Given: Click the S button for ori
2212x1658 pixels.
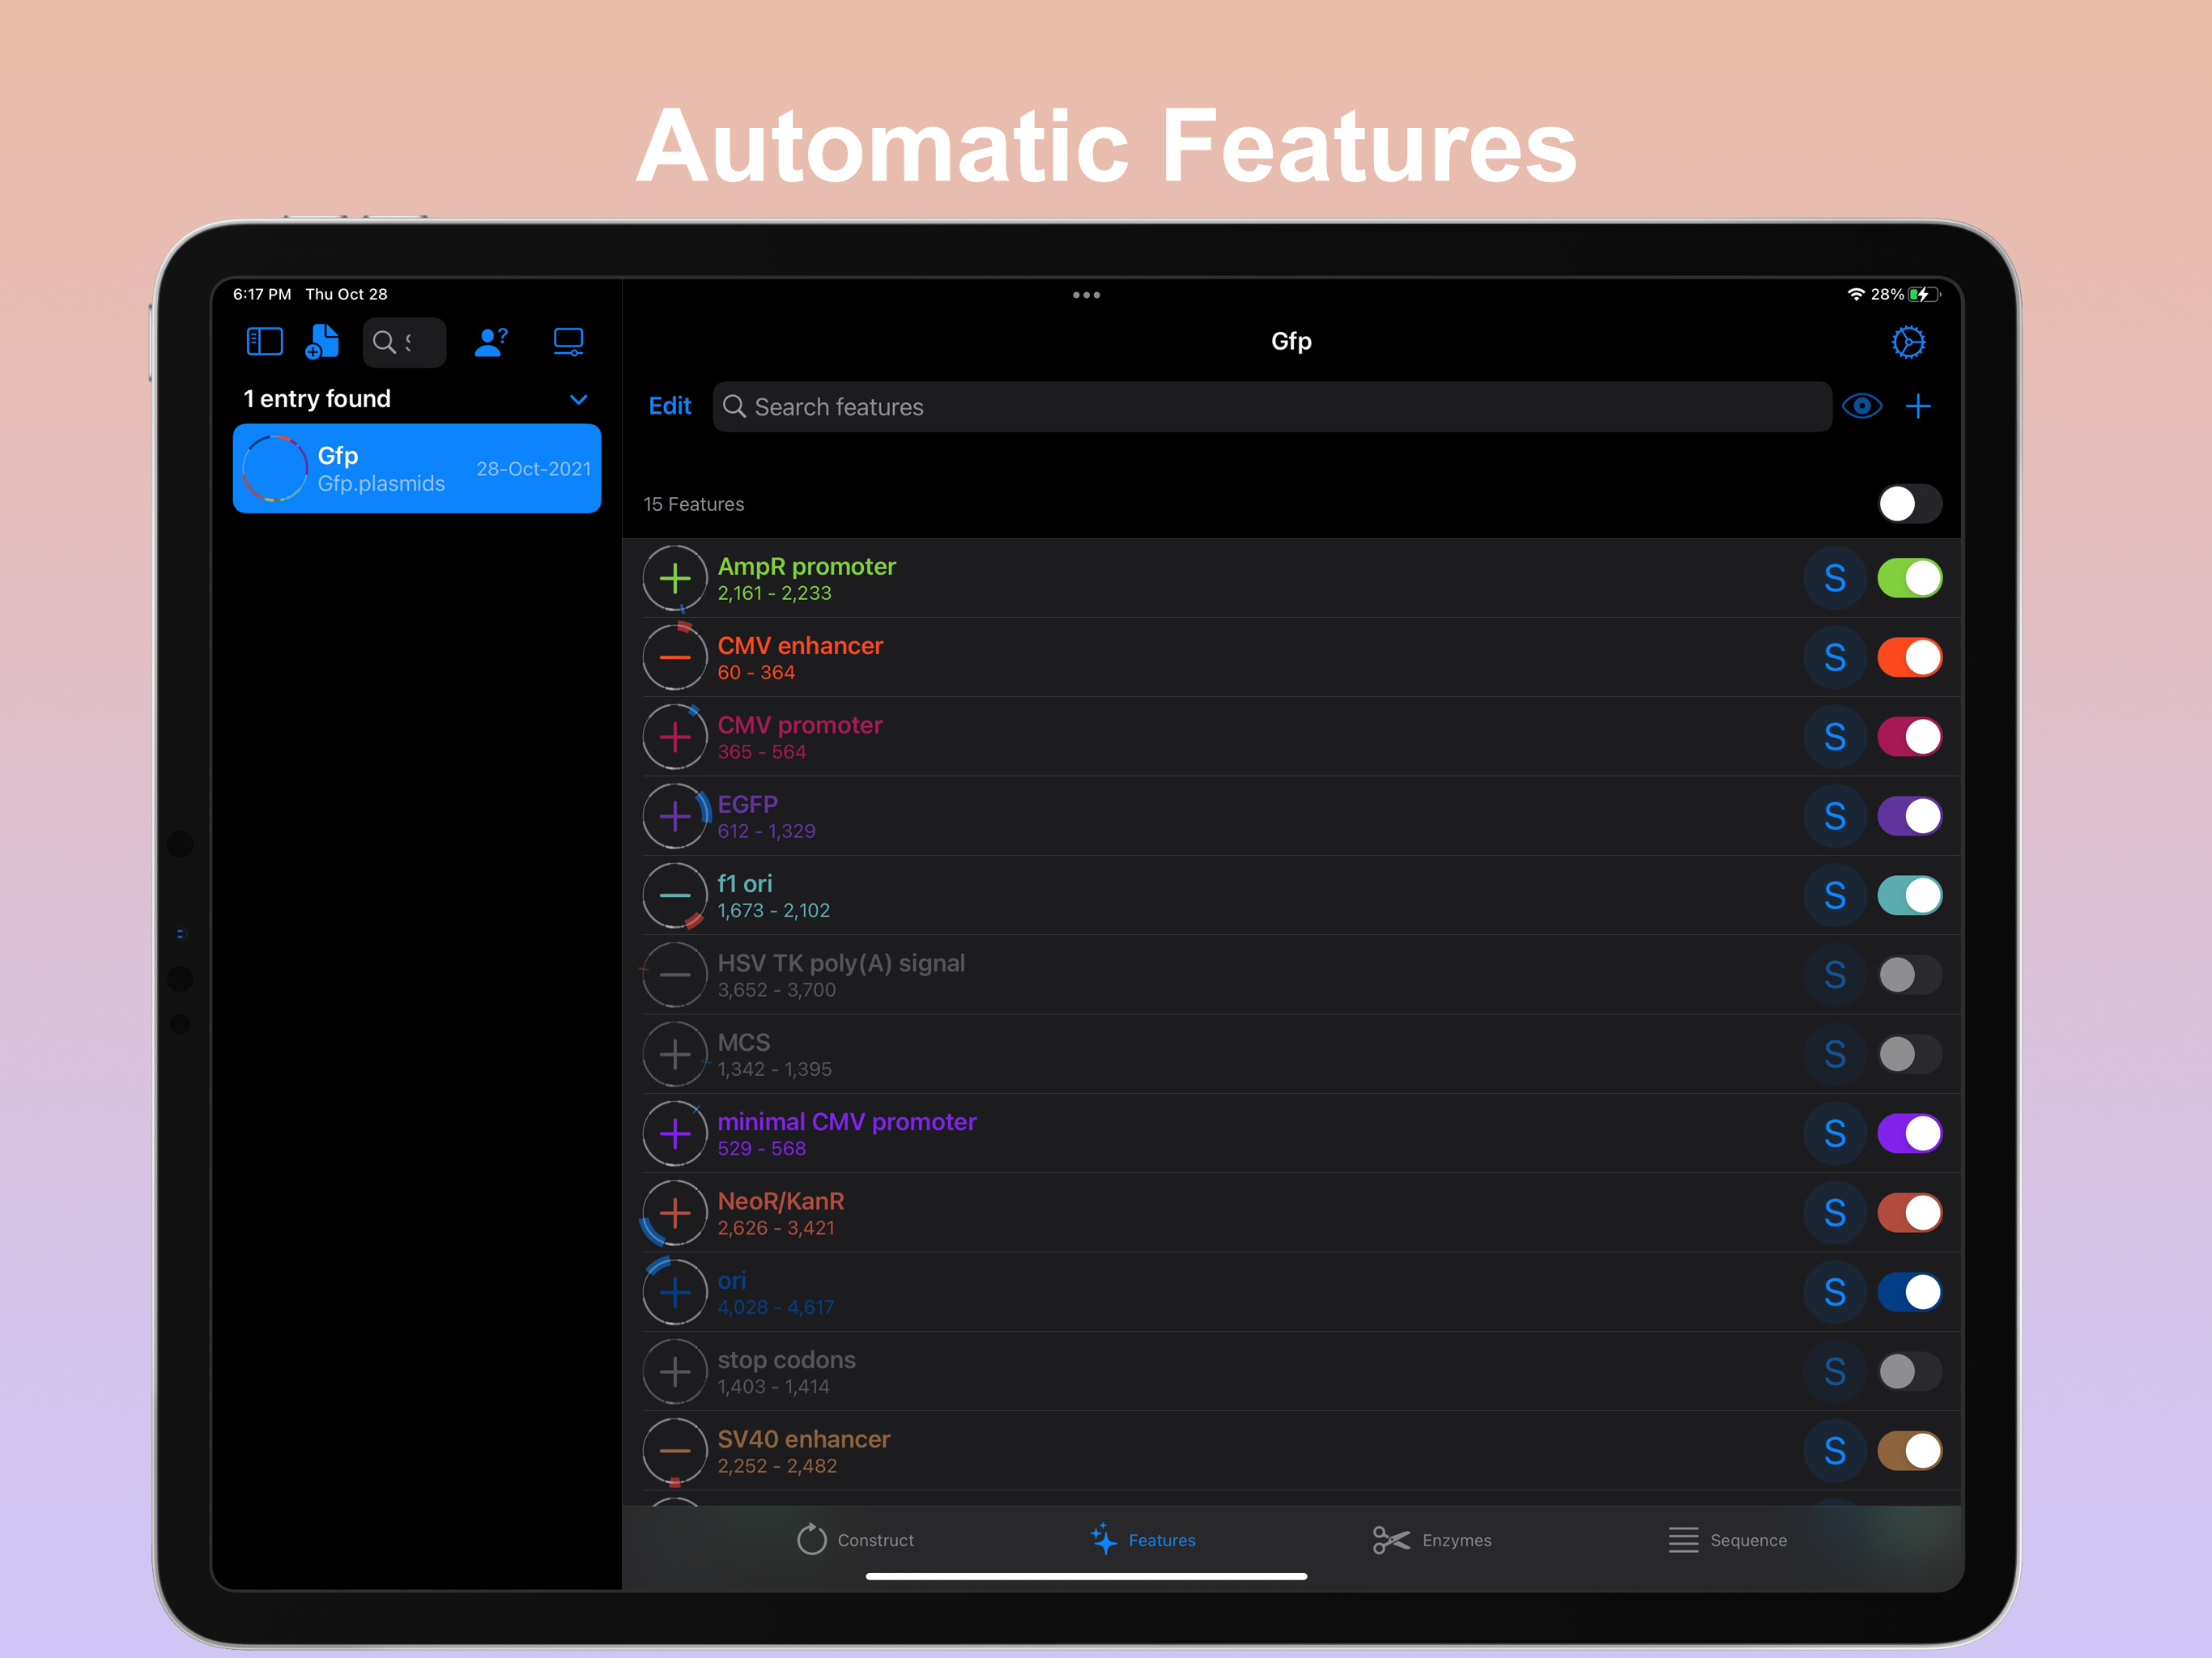Looking at the screenshot, I should coord(1834,1292).
